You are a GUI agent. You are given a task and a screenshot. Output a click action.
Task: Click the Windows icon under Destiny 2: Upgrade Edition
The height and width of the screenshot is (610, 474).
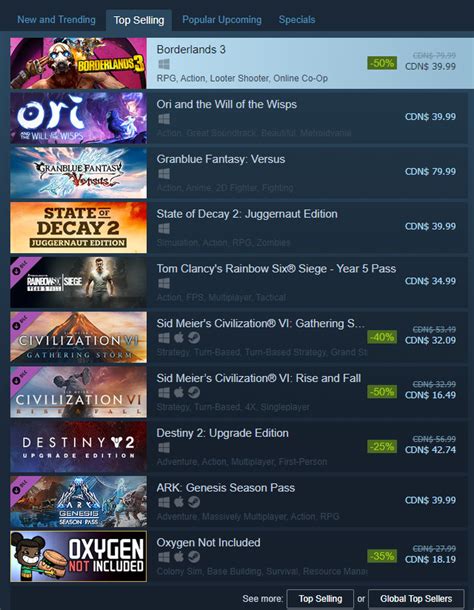164,448
